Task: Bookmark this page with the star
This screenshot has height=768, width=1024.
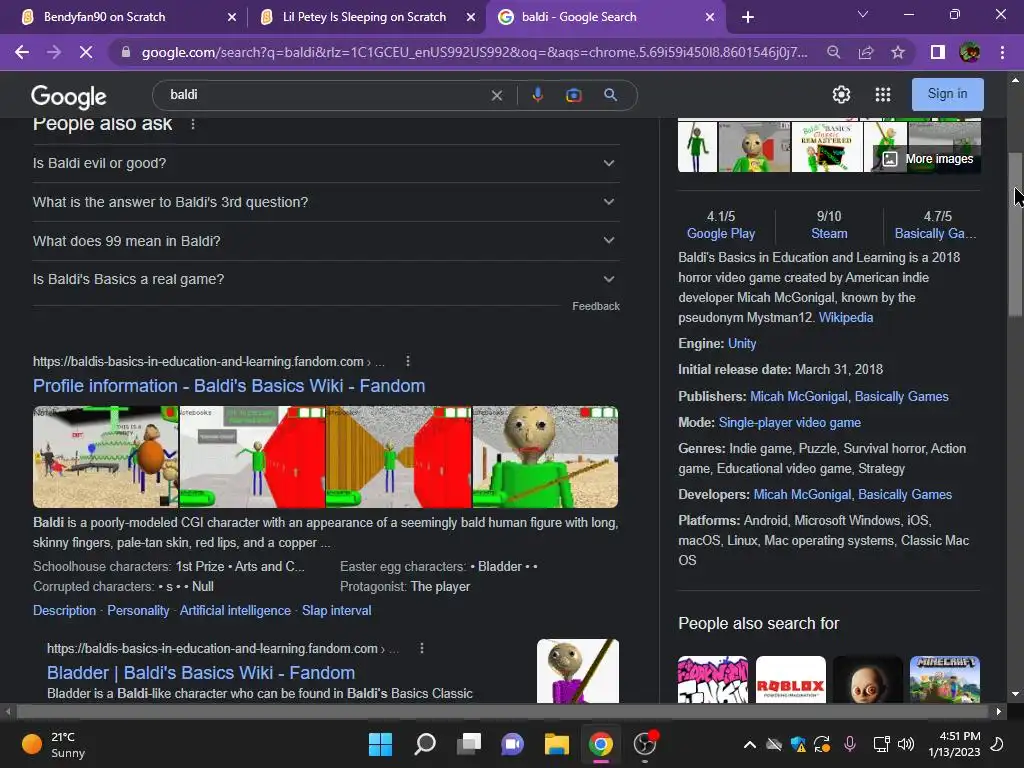Action: click(x=898, y=52)
